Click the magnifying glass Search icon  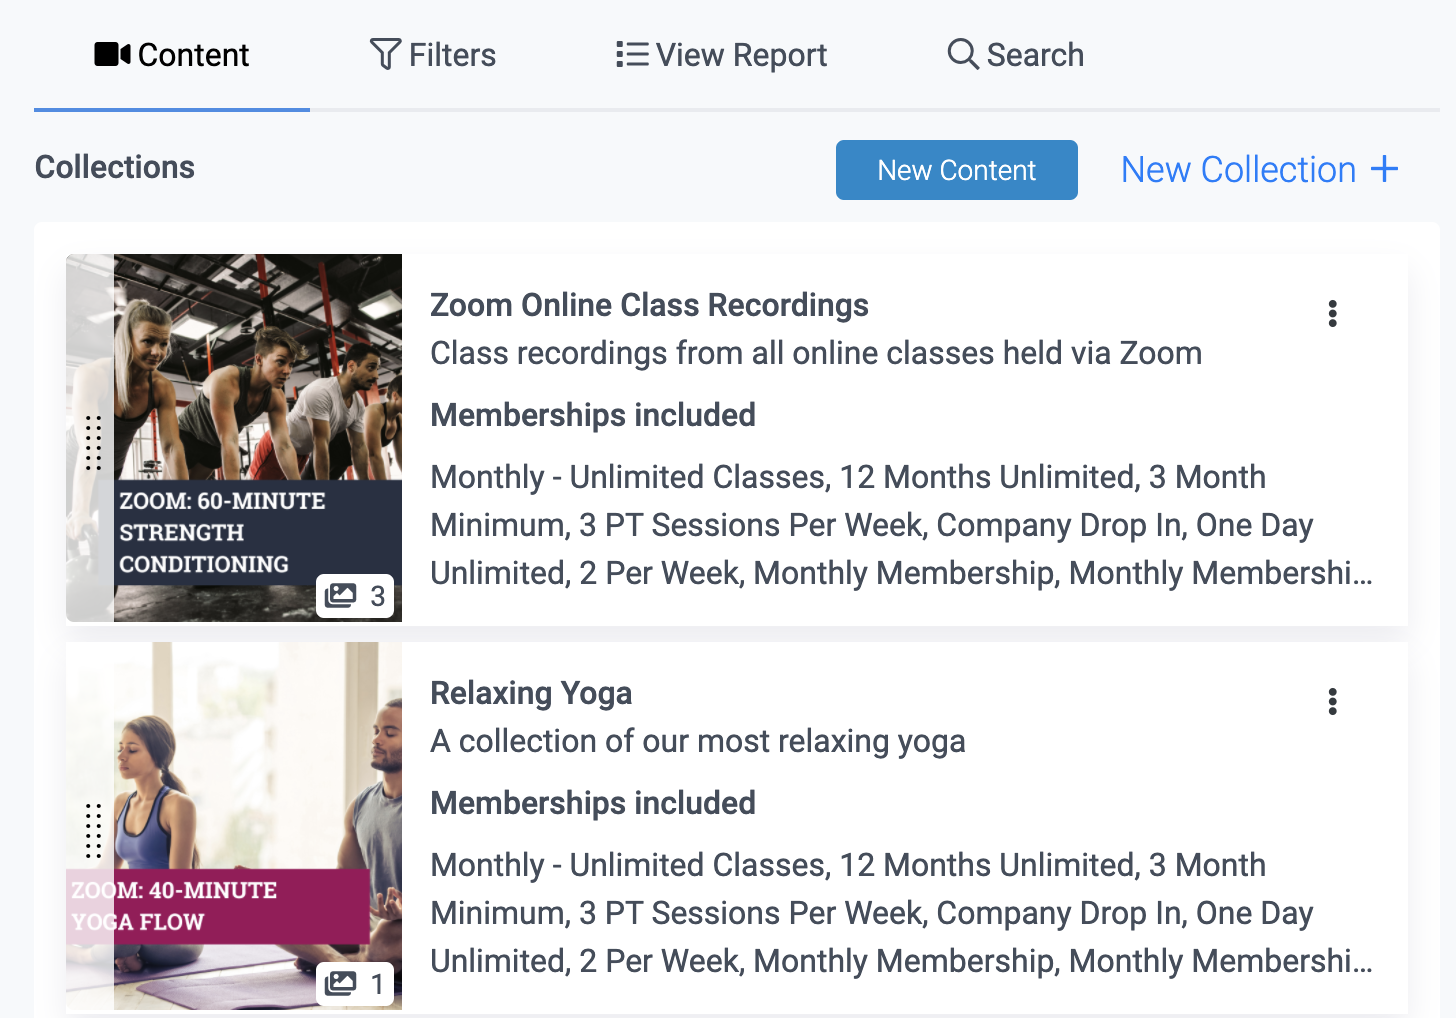pyautogui.click(x=962, y=54)
